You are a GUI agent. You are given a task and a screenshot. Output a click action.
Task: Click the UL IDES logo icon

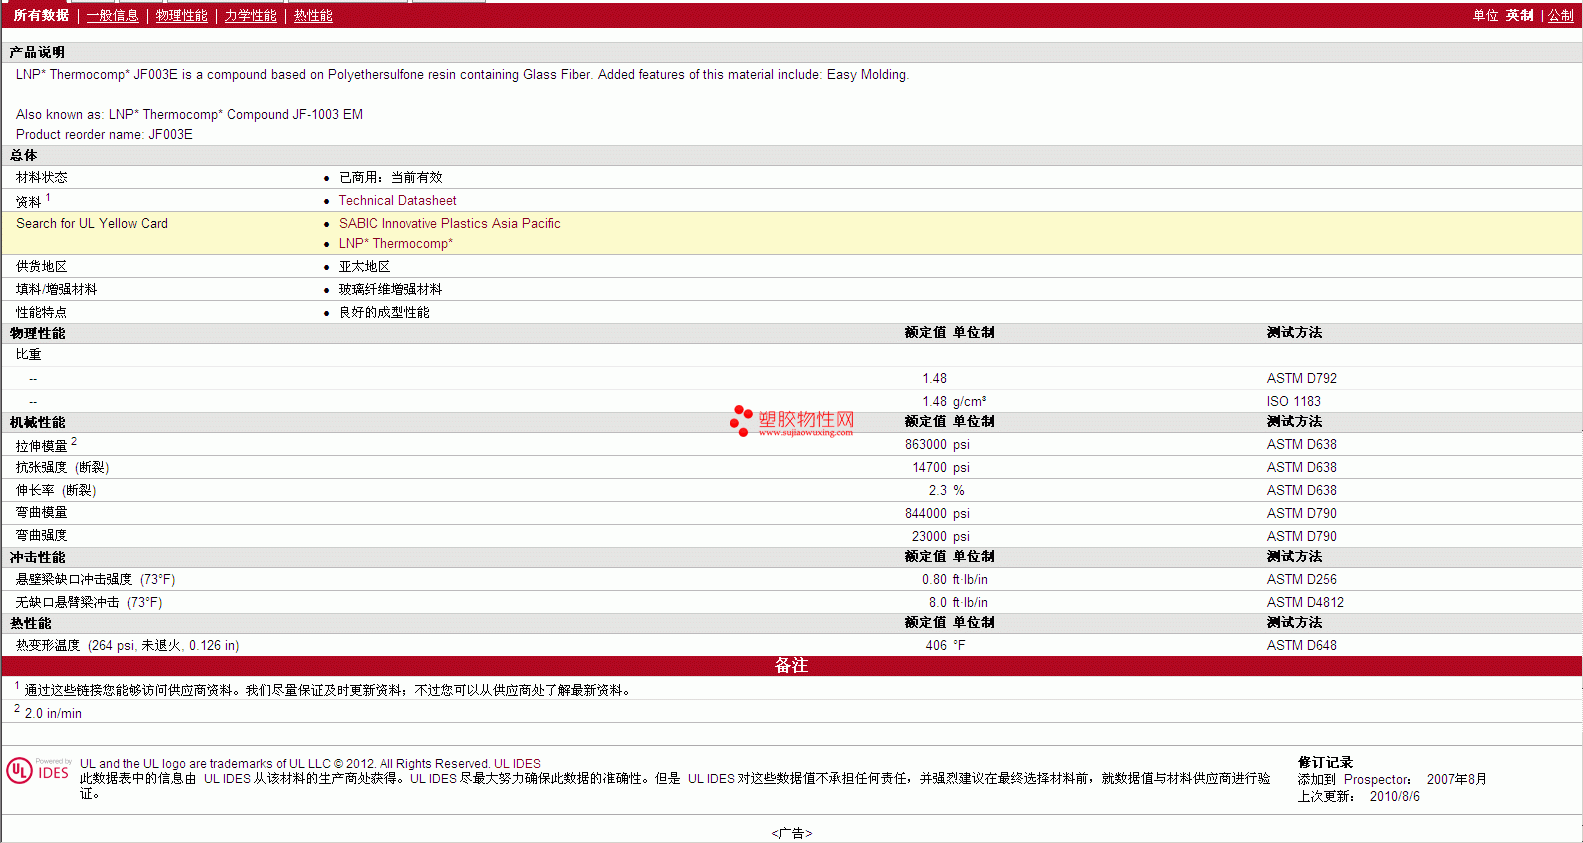[x=39, y=770]
